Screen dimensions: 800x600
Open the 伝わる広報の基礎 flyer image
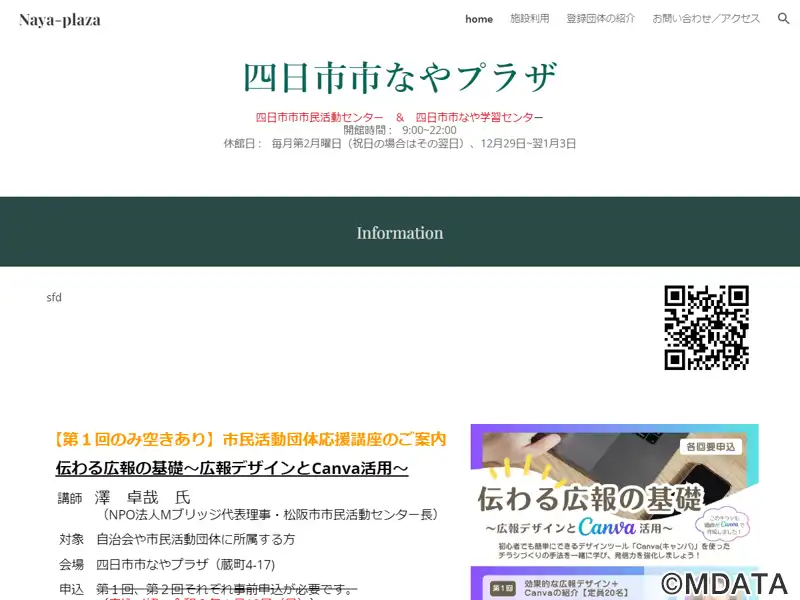(x=614, y=512)
